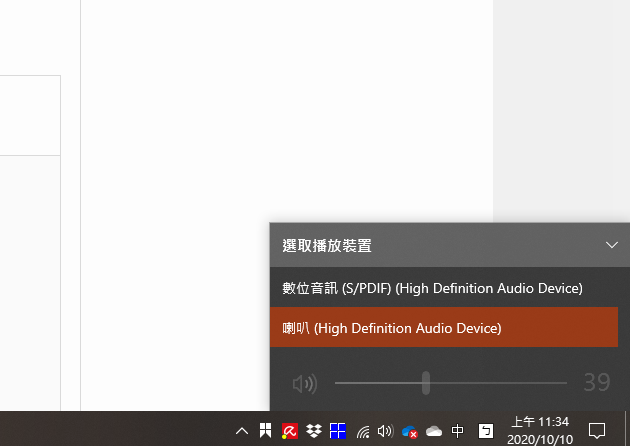Open the blue grid tray icon

338,431
